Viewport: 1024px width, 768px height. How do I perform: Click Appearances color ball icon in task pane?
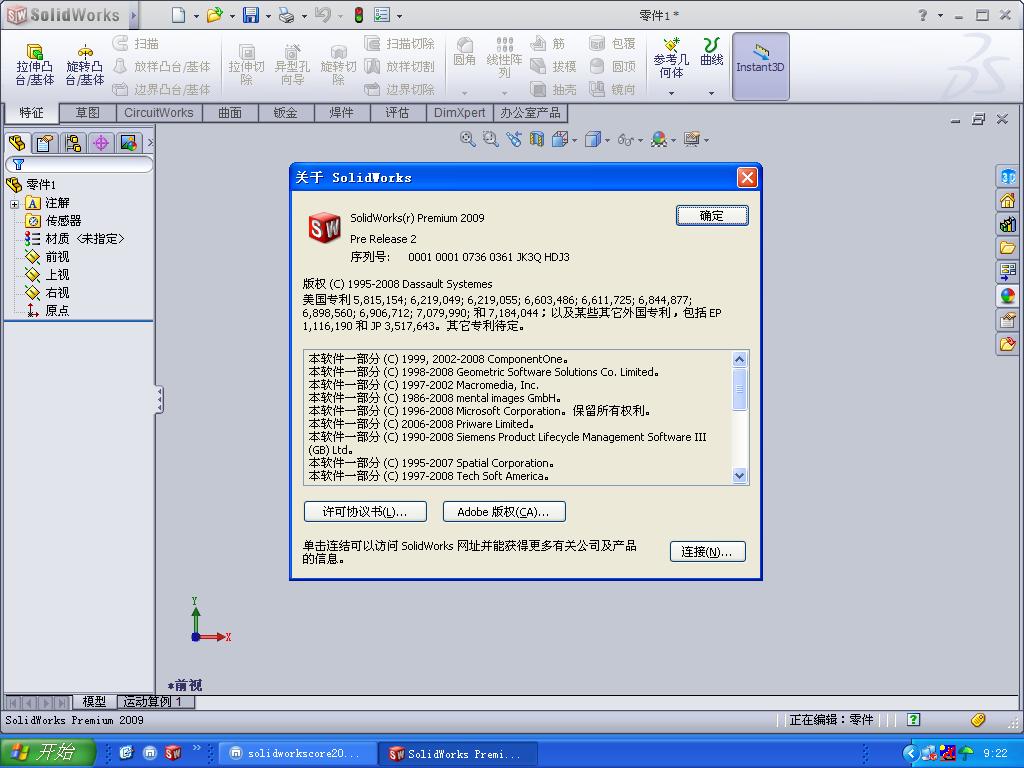tap(1008, 296)
